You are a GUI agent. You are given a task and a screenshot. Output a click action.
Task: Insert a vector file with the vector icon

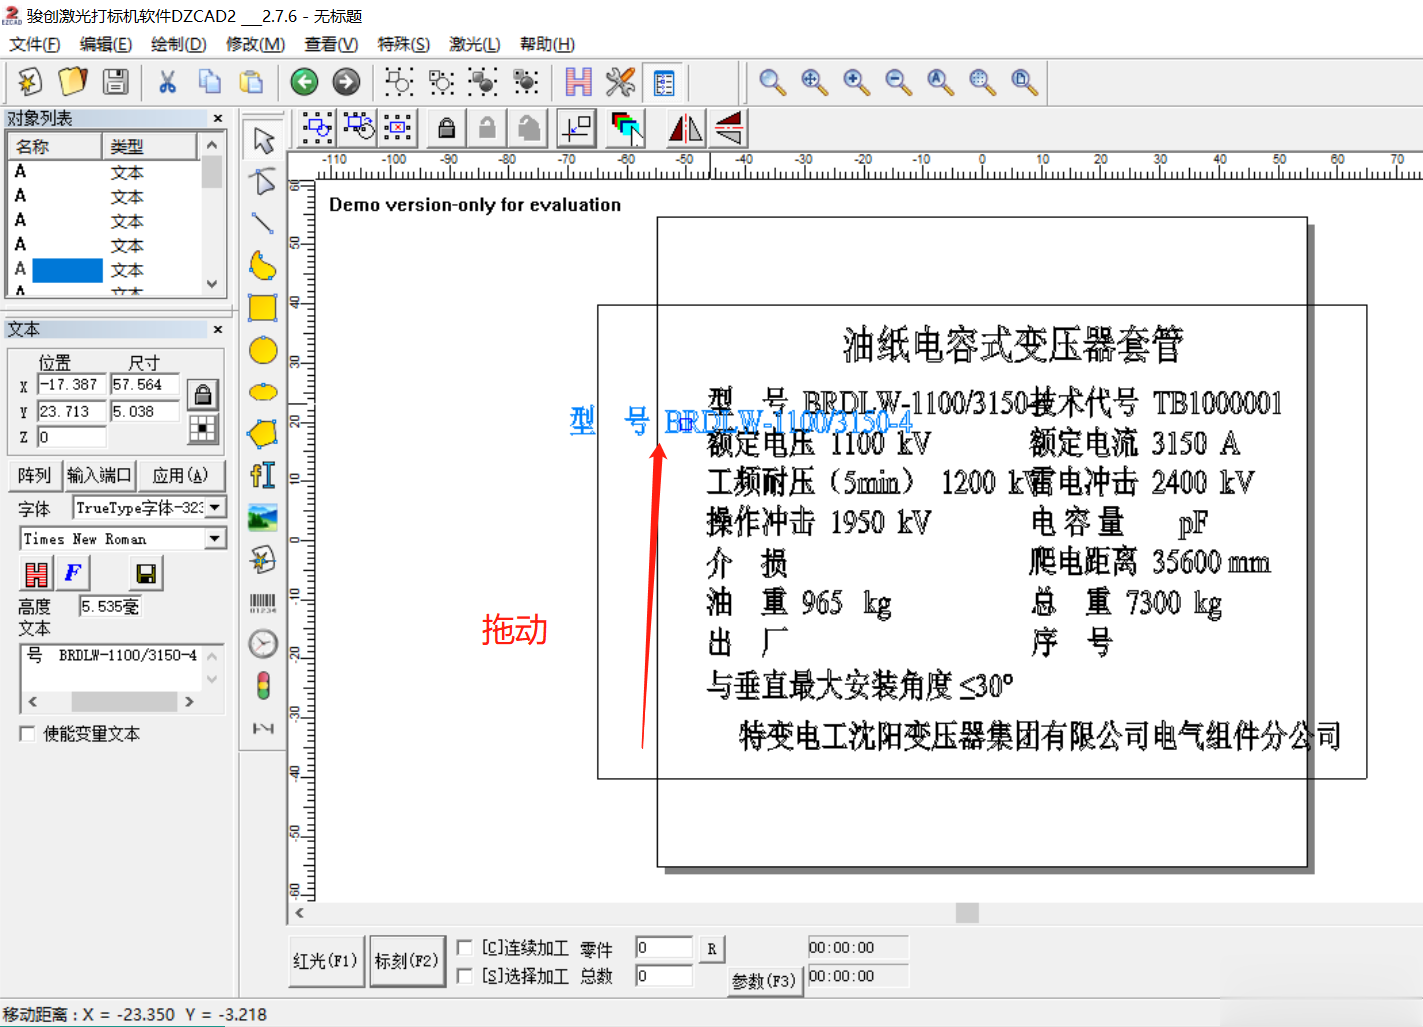point(263,560)
